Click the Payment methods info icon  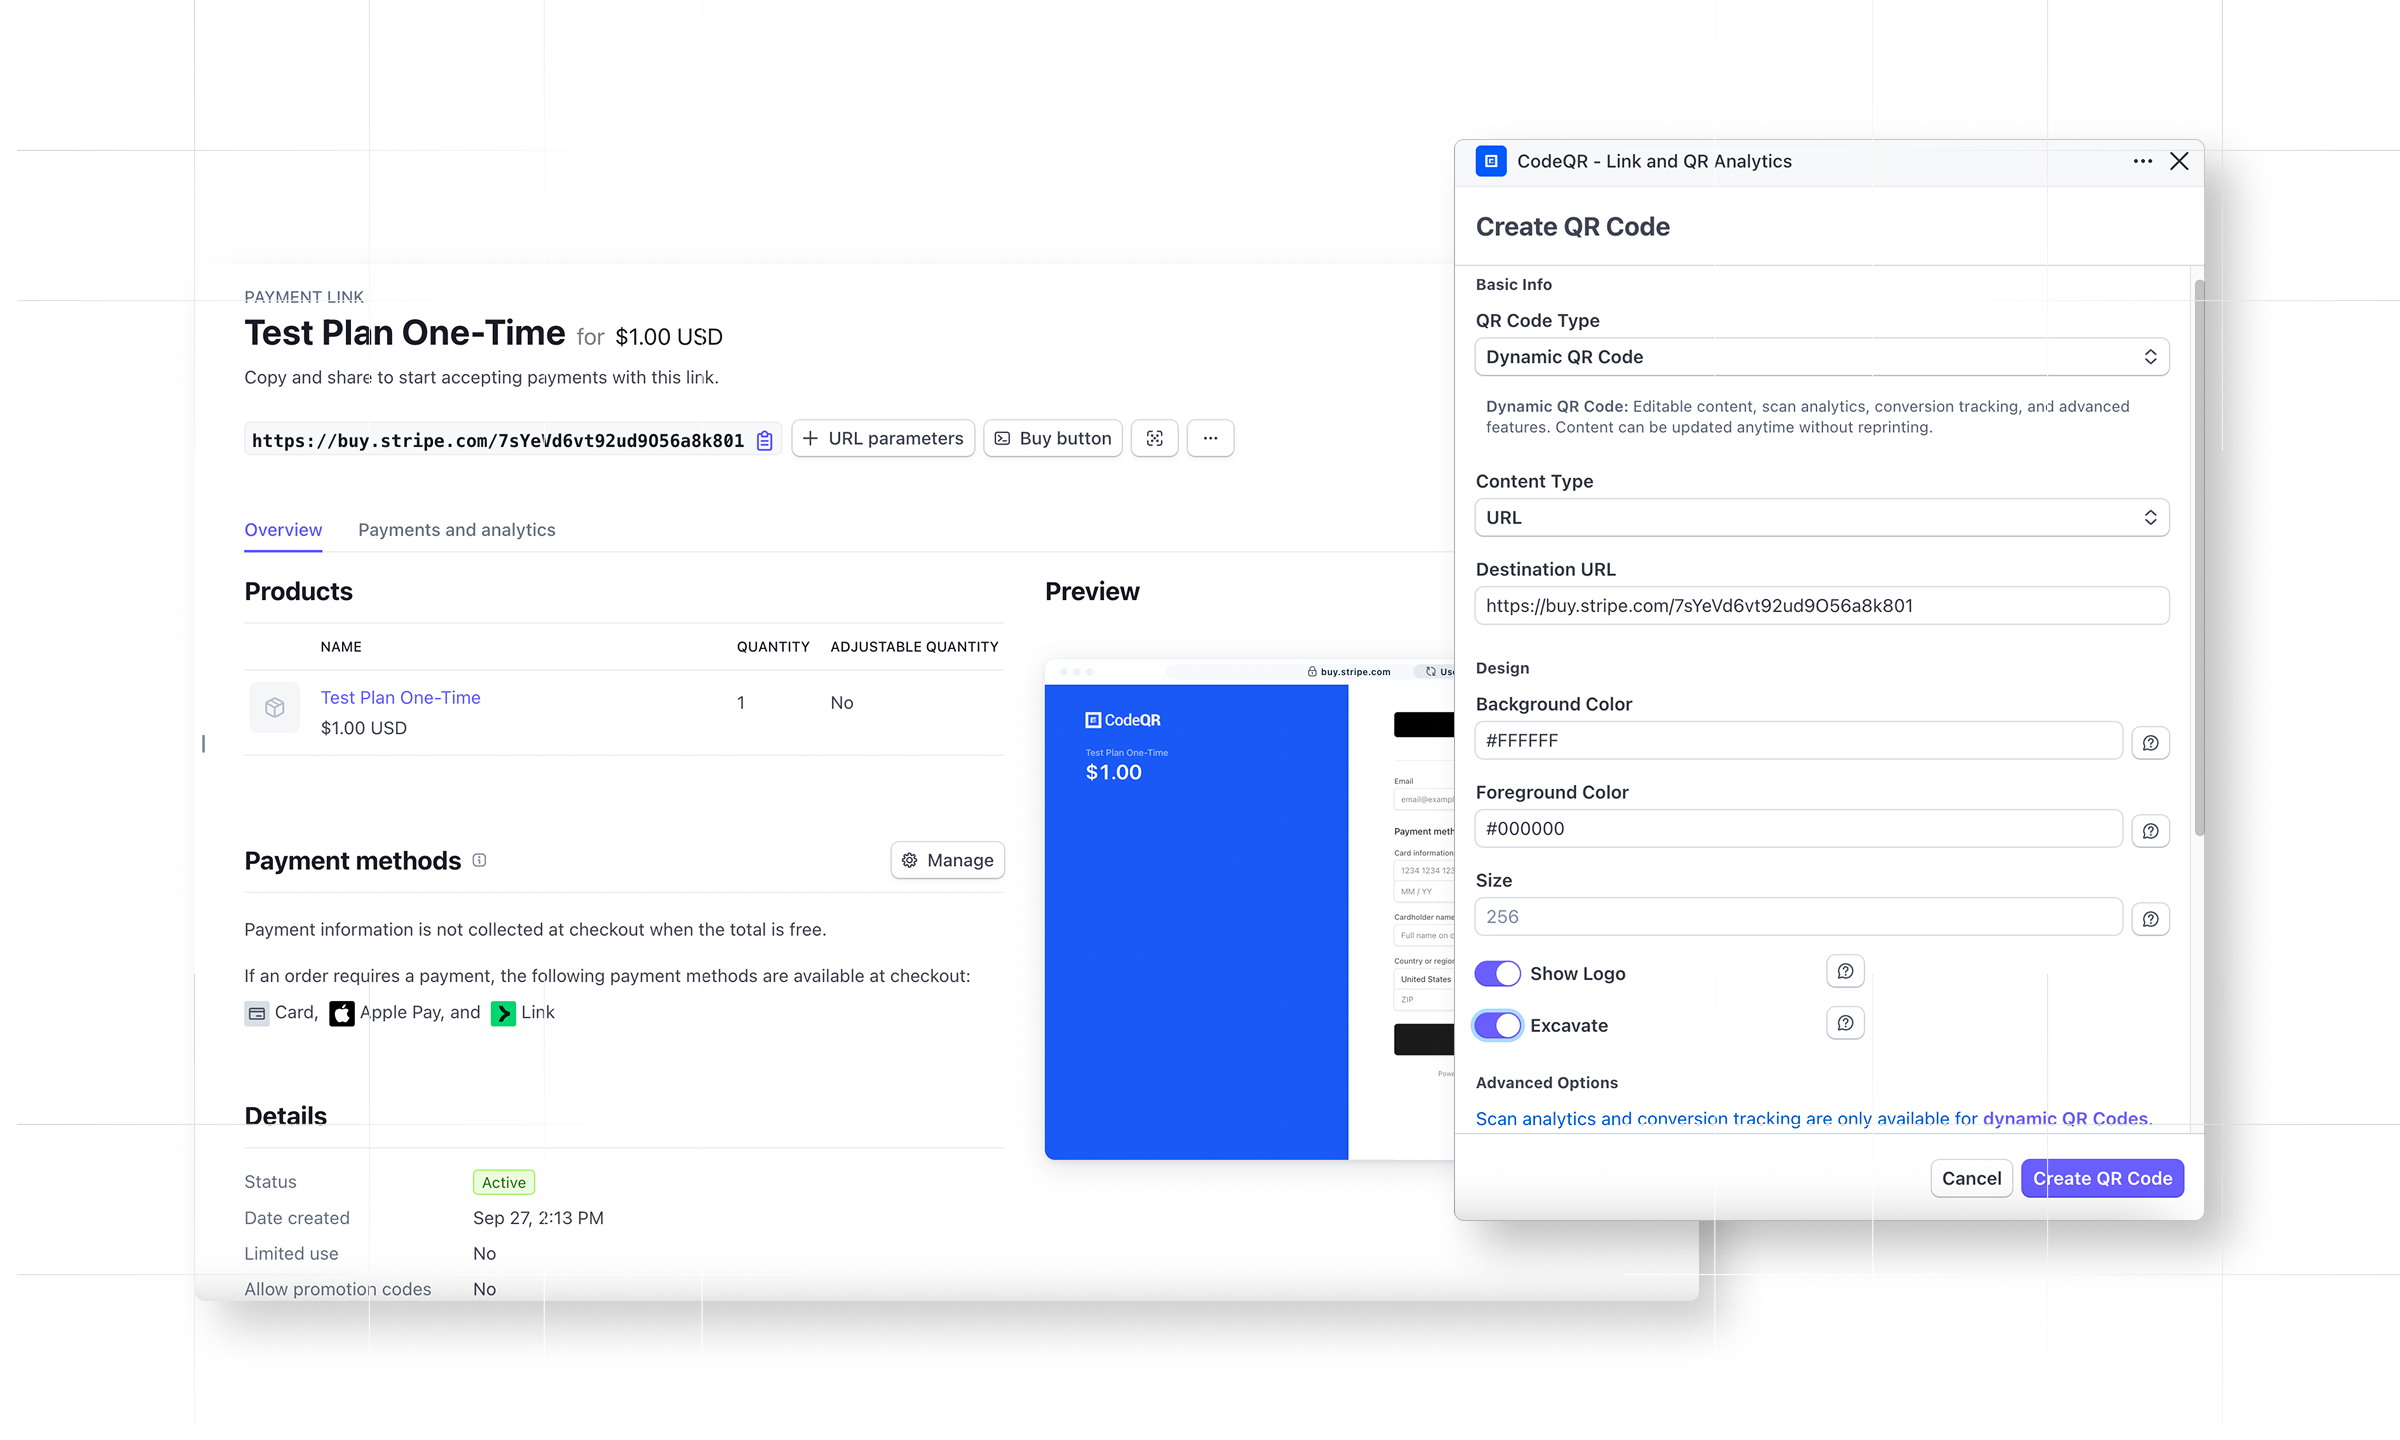click(x=479, y=860)
